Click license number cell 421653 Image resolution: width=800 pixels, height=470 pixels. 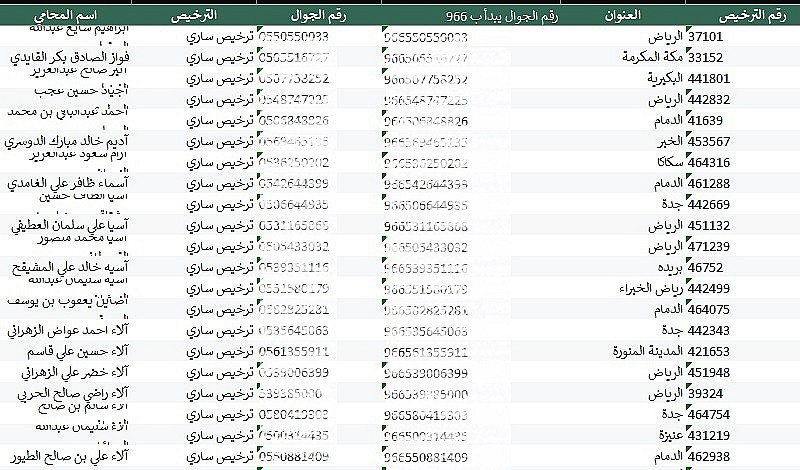pyautogui.click(x=709, y=352)
